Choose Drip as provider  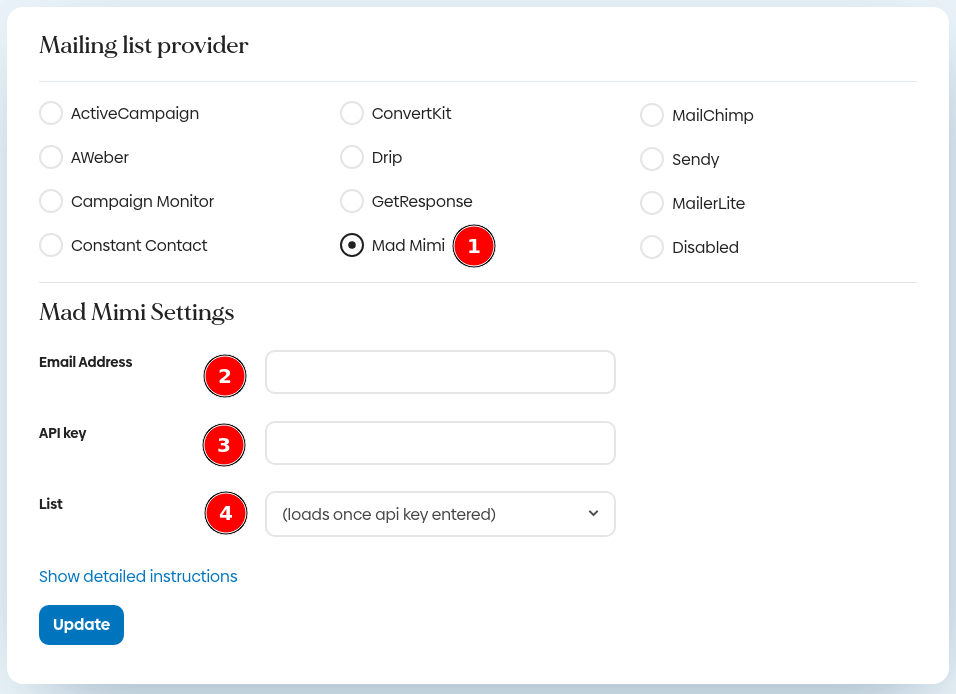pos(352,157)
